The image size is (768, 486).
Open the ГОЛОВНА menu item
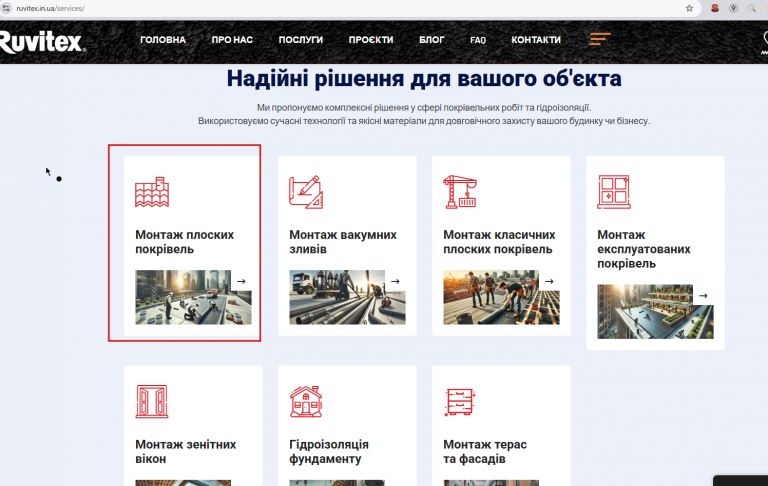(163, 40)
